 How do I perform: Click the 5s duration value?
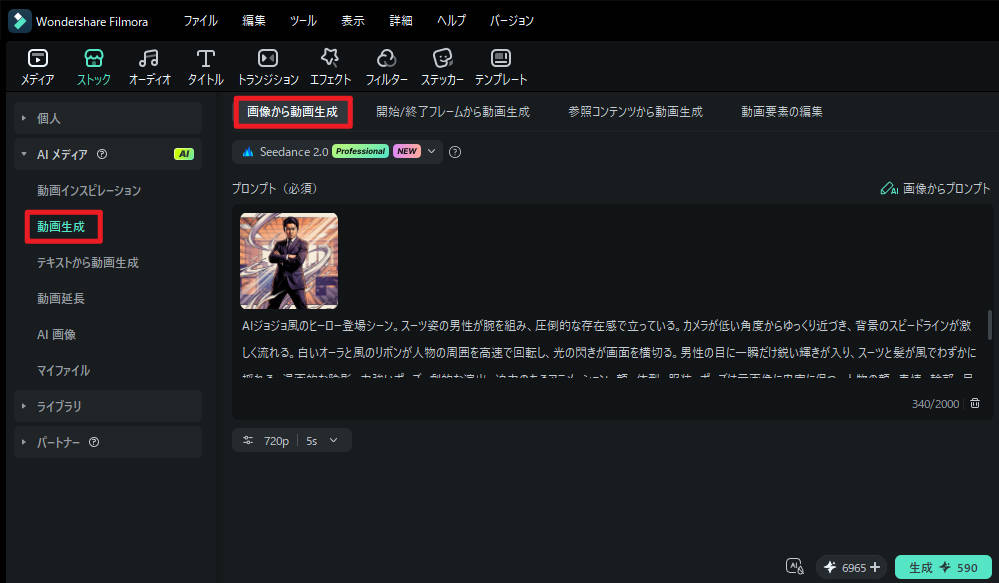[312, 441]
